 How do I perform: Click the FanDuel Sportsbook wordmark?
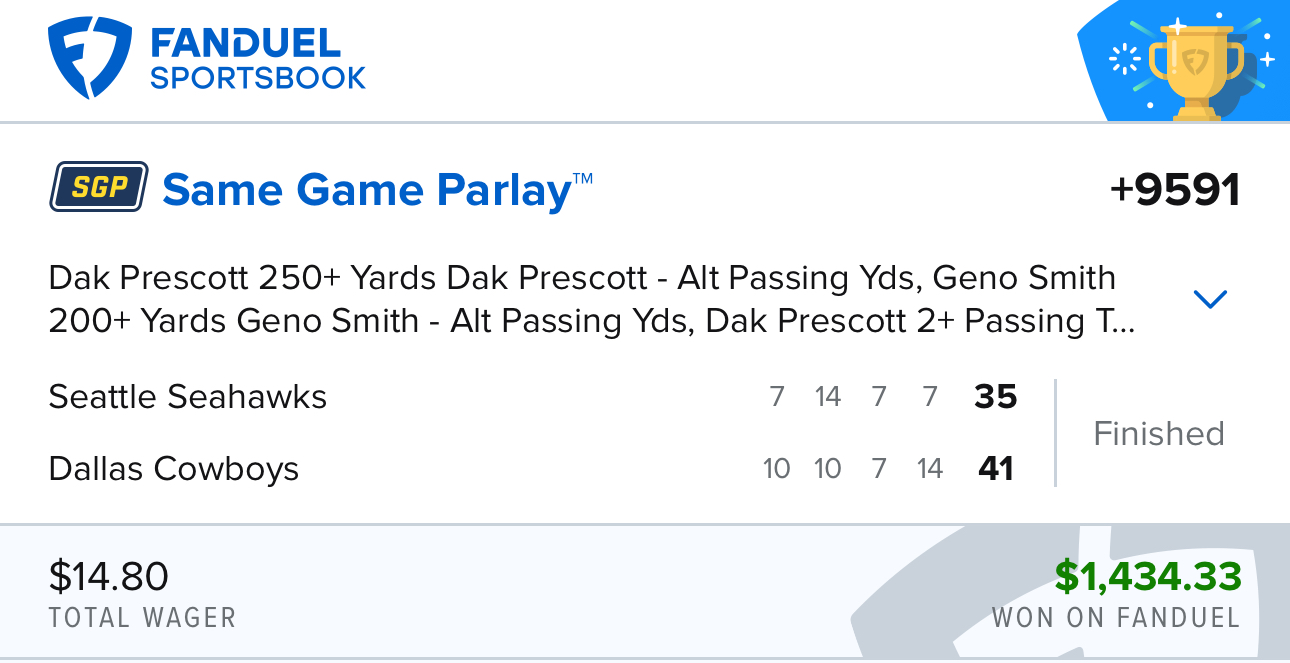(x=258, y=59)
